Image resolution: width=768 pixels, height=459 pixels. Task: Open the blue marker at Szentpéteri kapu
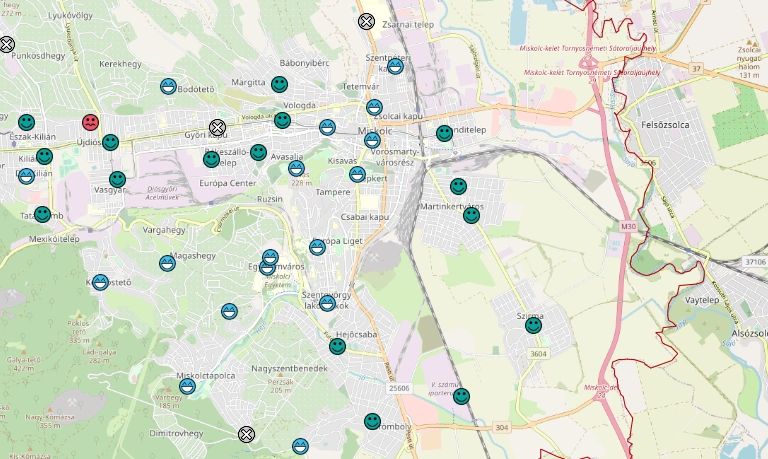click(x=395, y=67)
